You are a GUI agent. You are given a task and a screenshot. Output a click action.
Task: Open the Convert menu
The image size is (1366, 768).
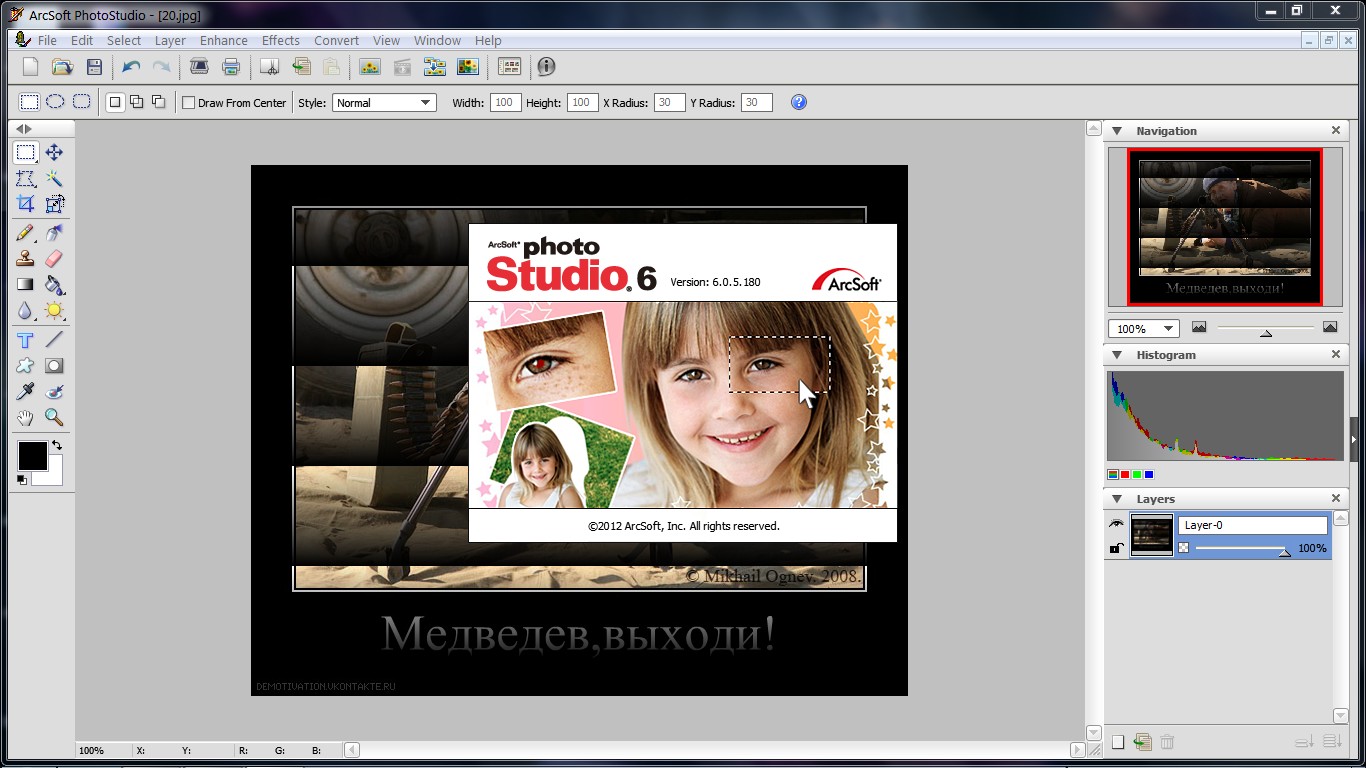click(x=336, y=41)
